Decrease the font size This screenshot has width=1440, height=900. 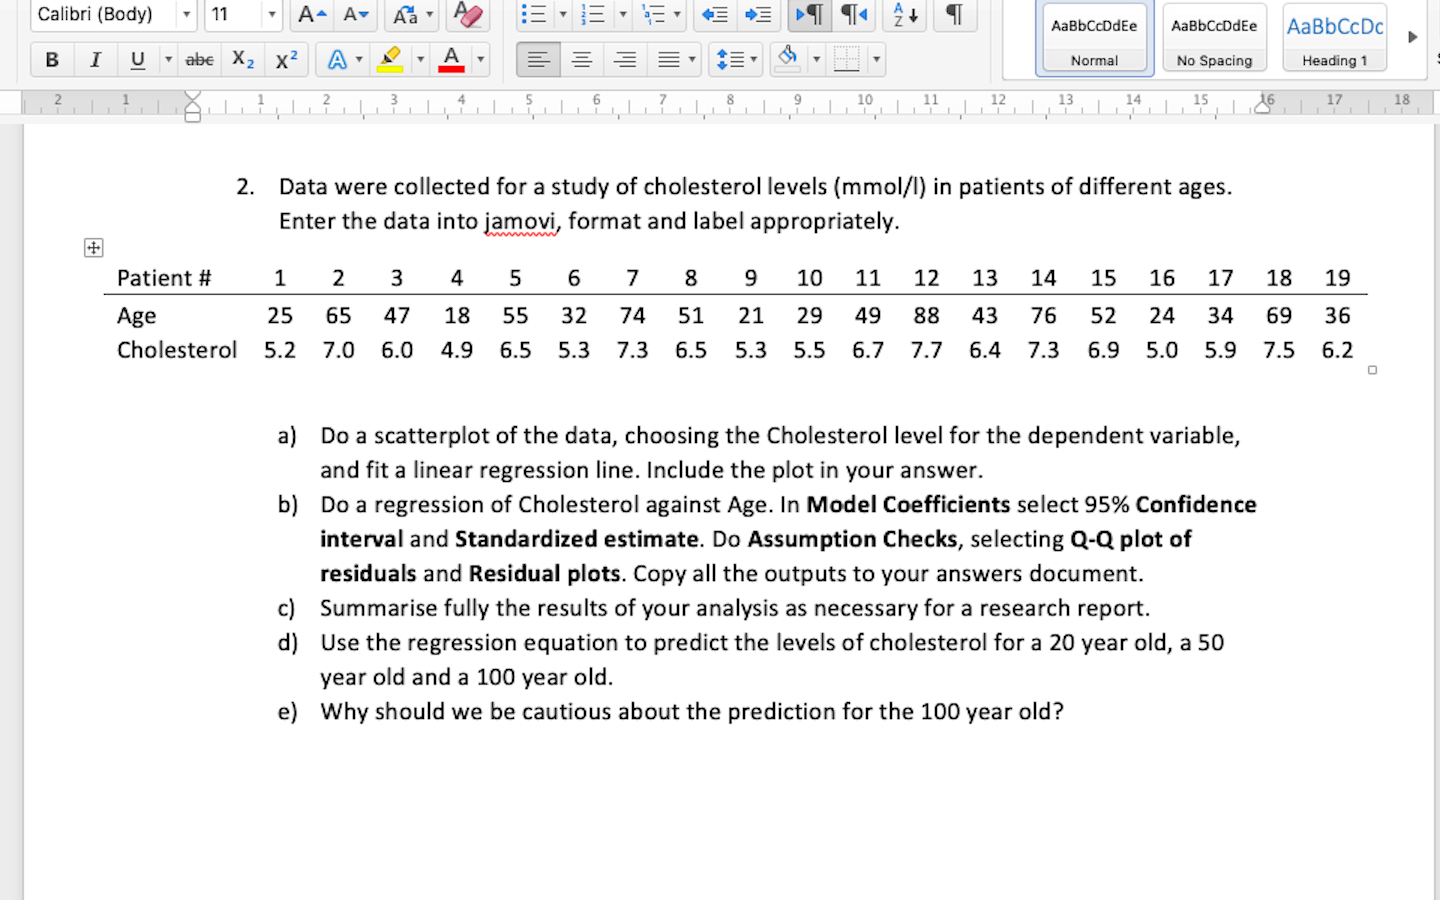click(356, 14)
